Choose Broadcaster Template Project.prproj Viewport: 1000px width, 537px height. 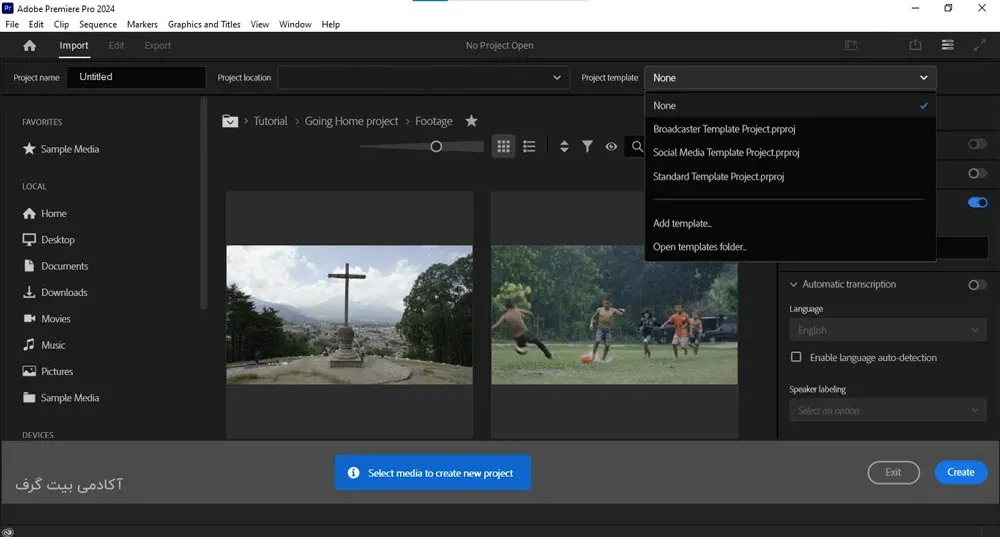tap(790, 129)
